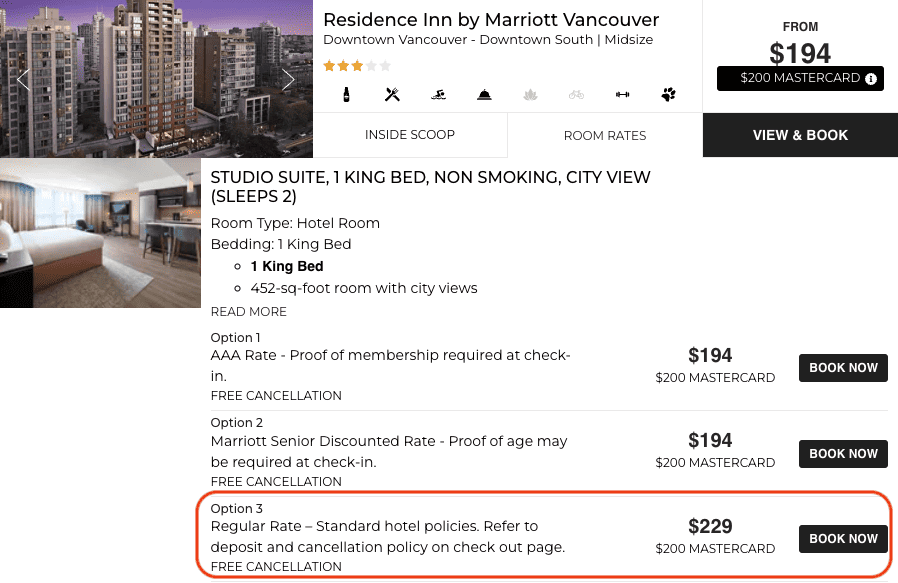Viewport: 898px width, 583px height.
Task: Open the Inside Scoop tab
Action: [x=410, y=135]
